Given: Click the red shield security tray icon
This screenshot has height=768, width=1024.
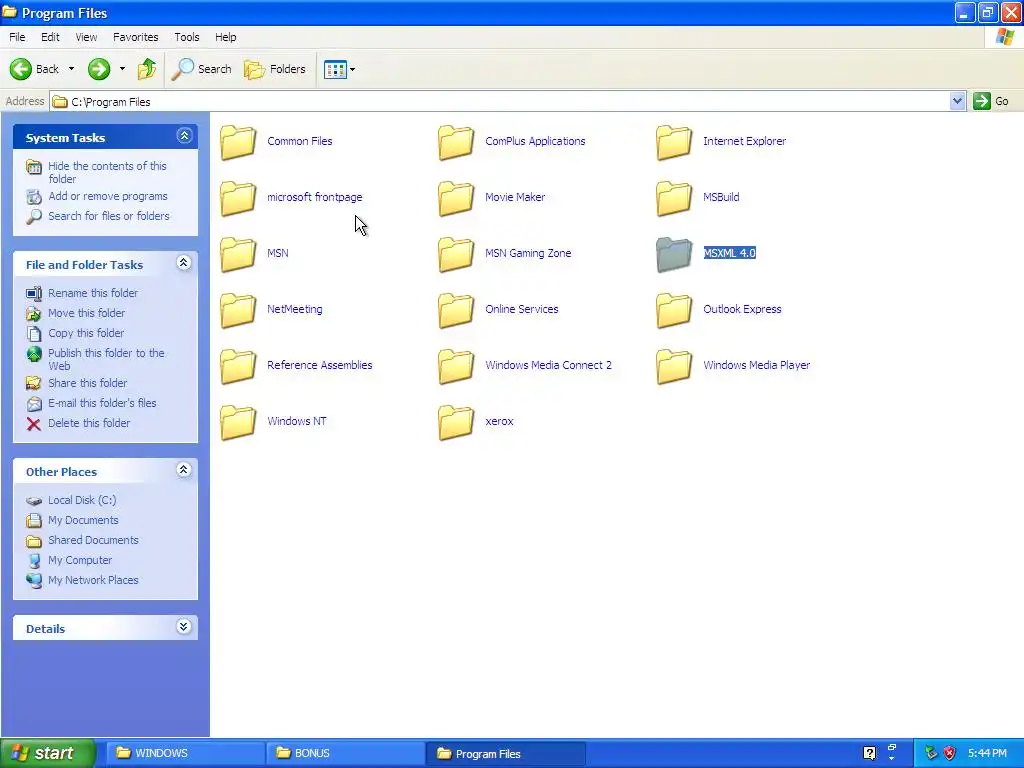Looking at the screenshot, I should (950, 753).
